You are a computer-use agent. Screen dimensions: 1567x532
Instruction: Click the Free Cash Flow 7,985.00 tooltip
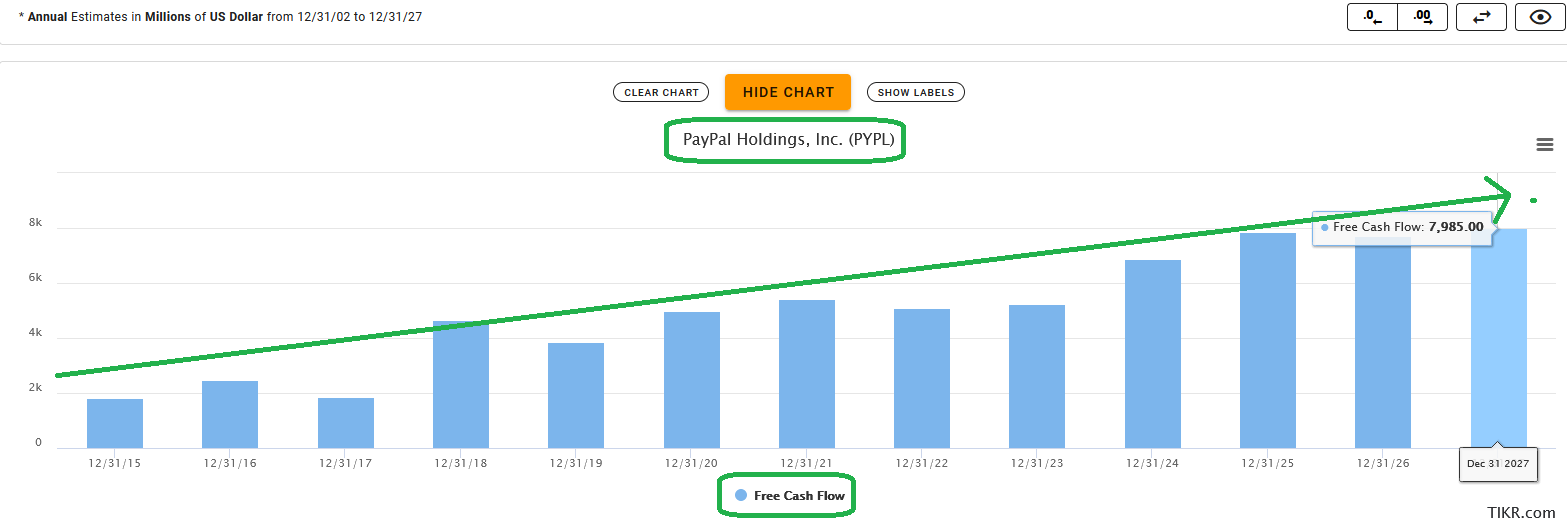pos(1402,227)
